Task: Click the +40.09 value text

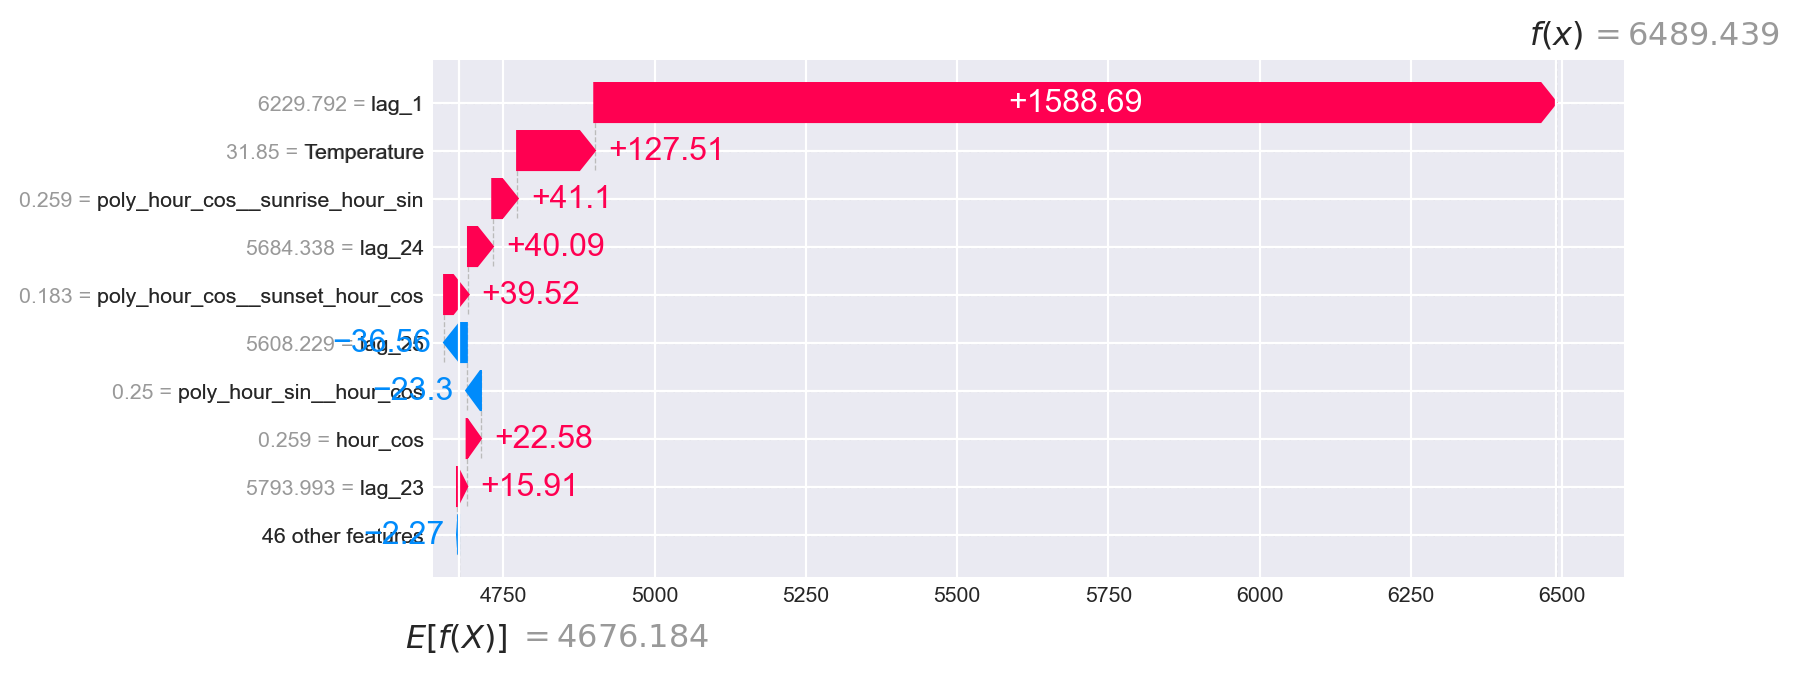Action: tap(555, 246)
